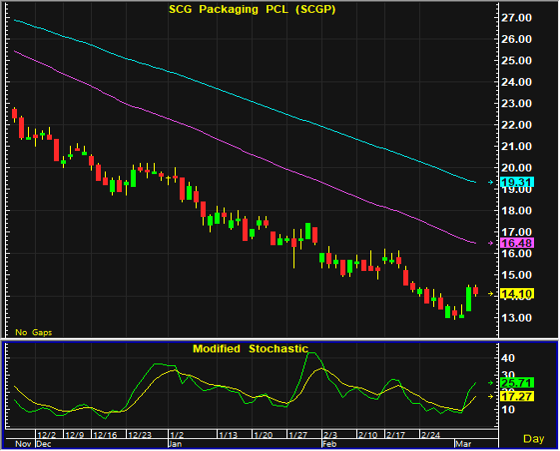
Task: Click the No Gaps label
Action: pos(34,332)
